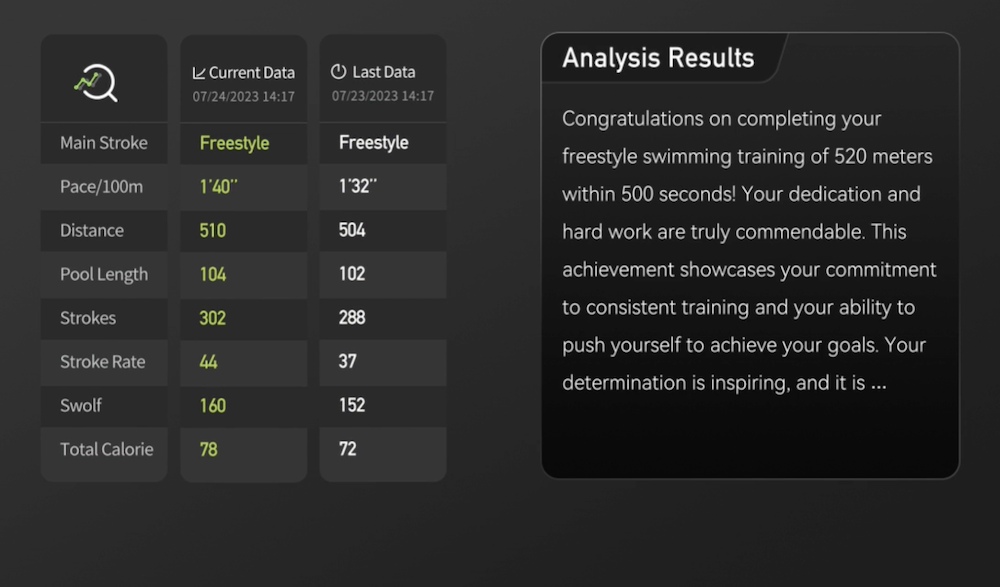Click the Pace/100m row label
Image resolution: width=1000 pixels, height=587 pixels.
coord(103,186)
